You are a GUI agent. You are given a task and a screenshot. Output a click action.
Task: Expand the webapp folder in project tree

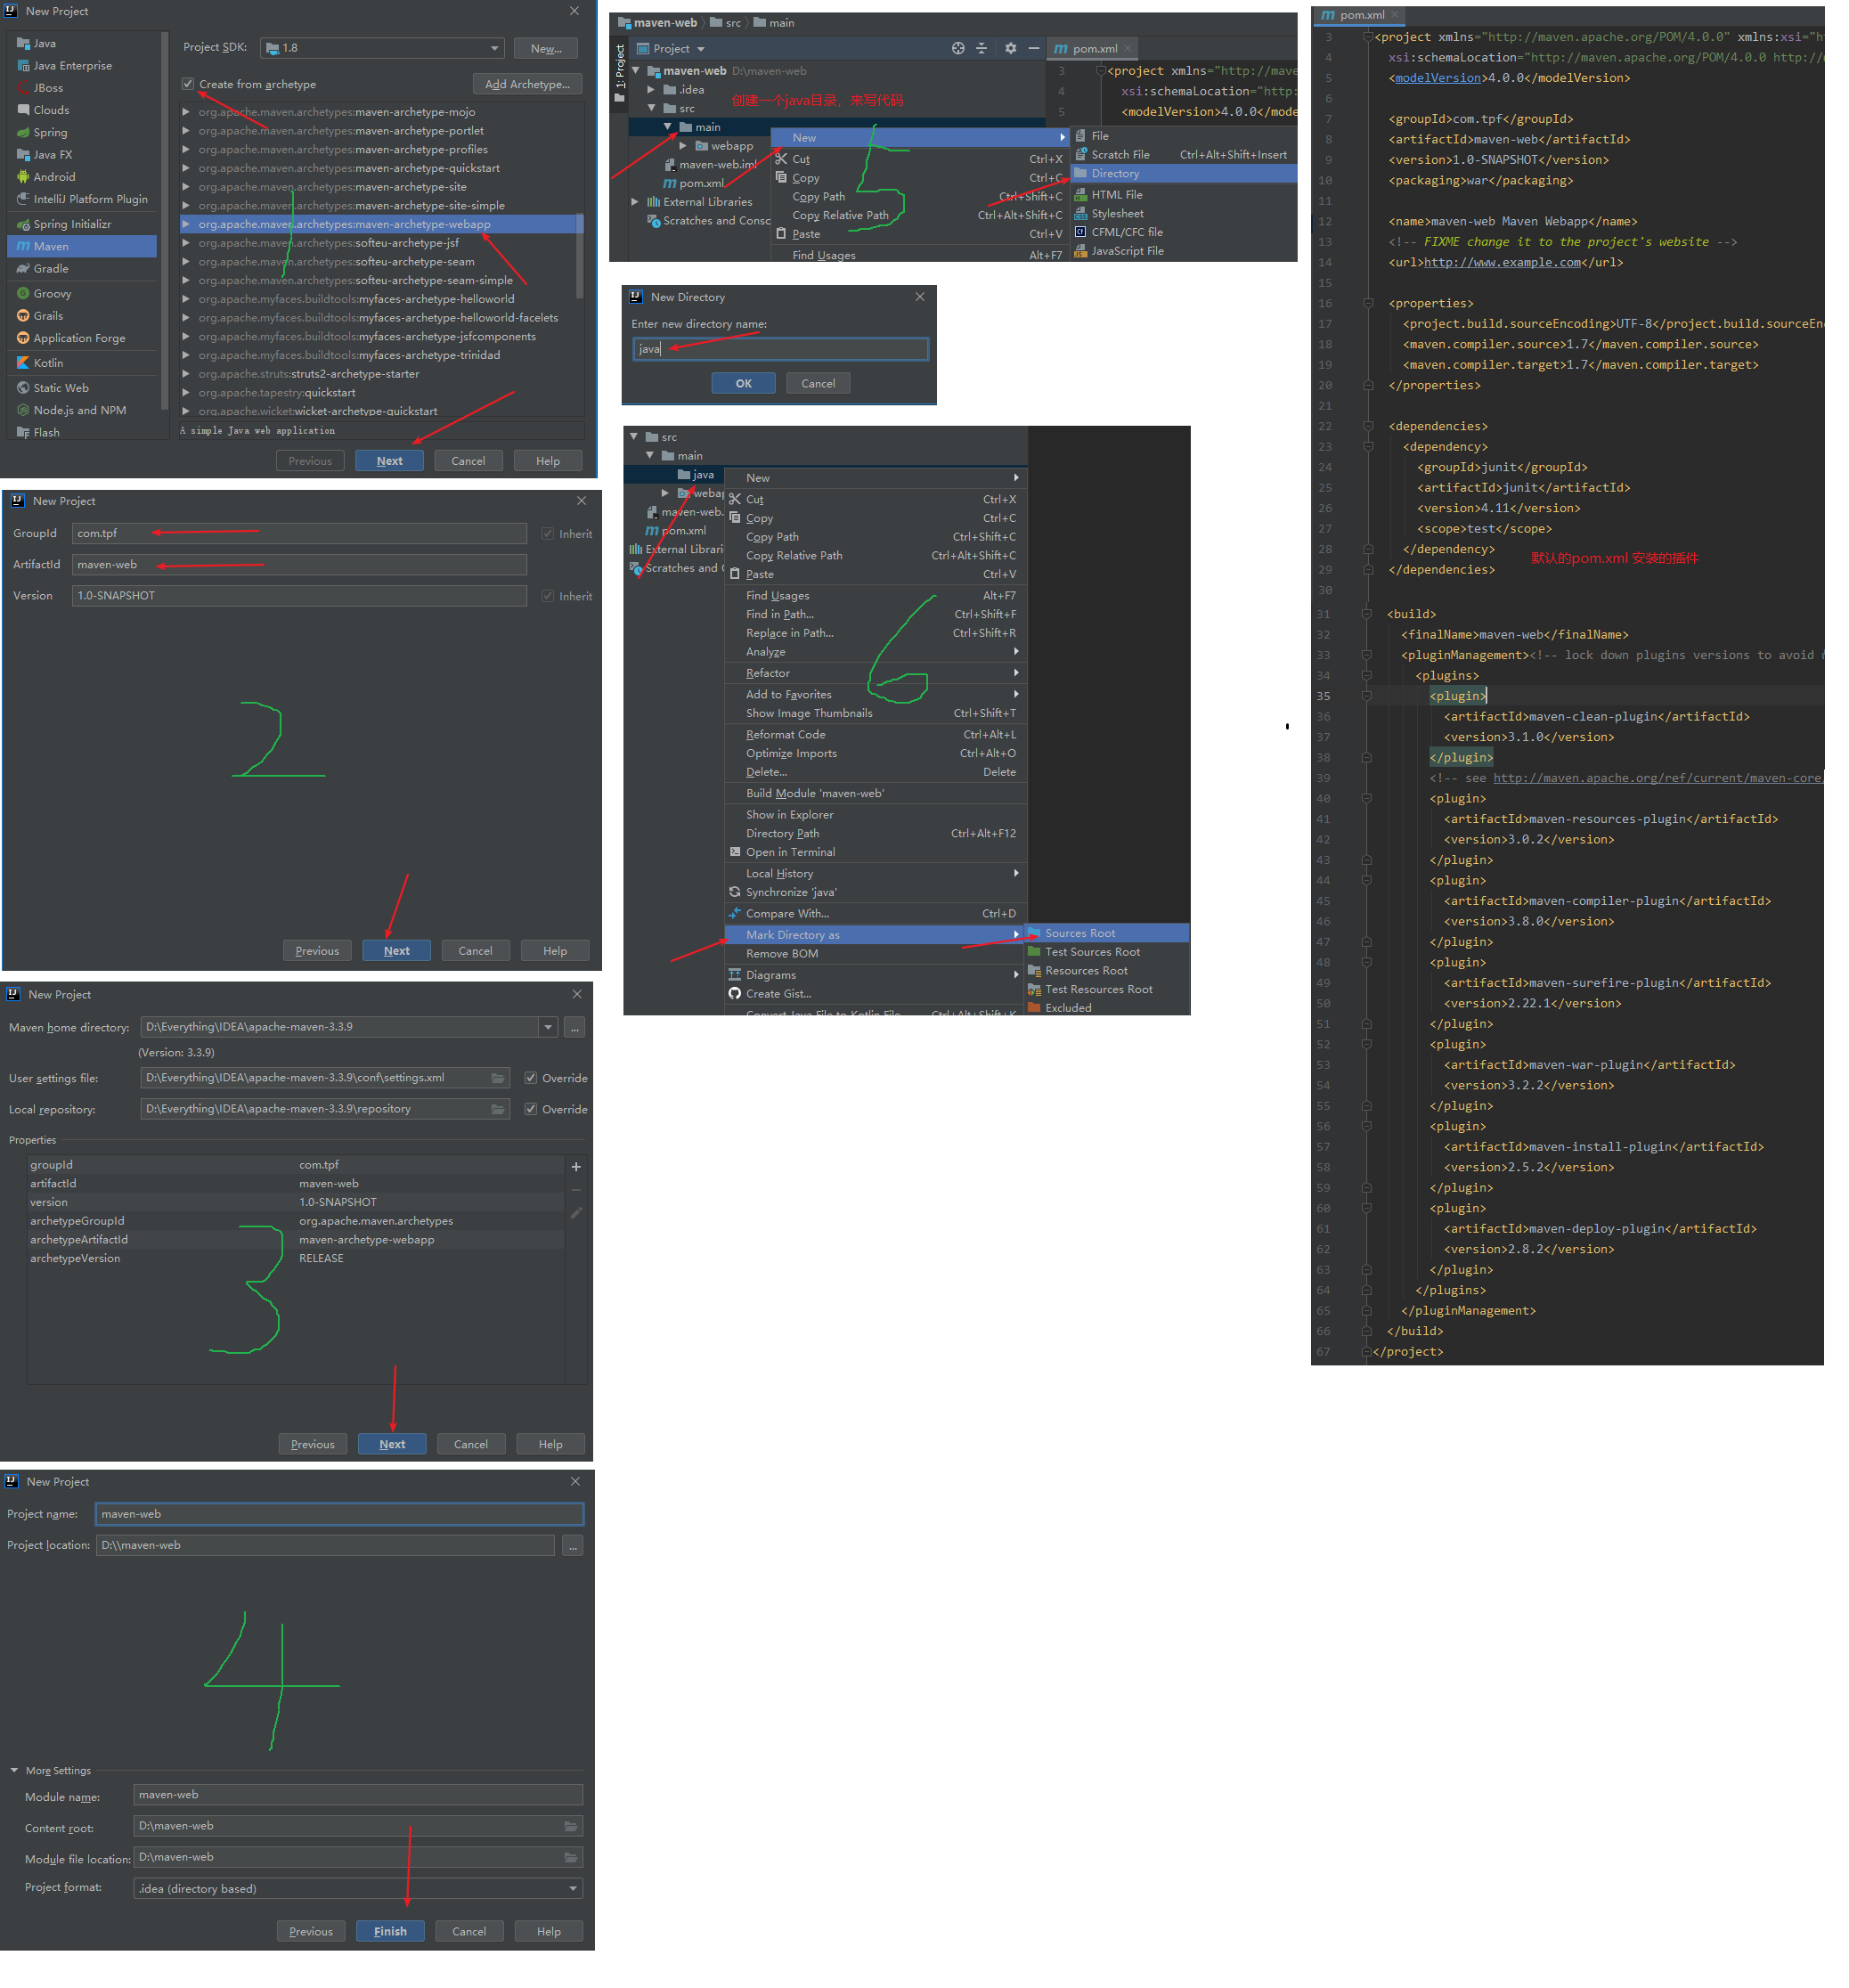click(x=683, y=146)
